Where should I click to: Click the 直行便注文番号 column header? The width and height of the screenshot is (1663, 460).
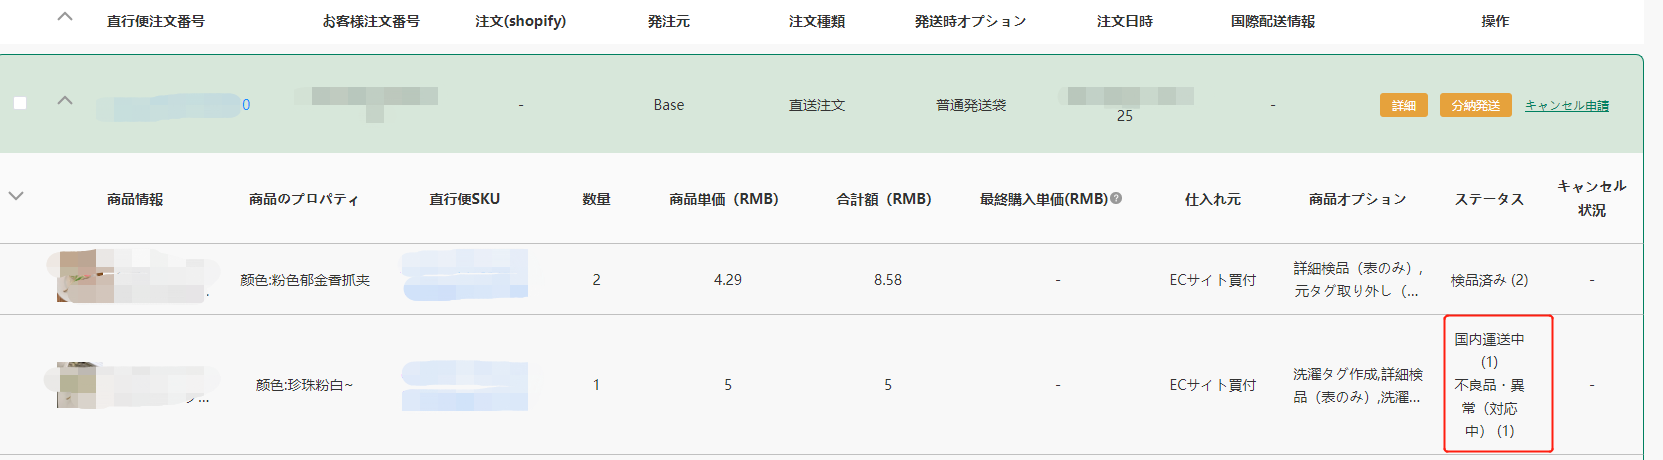tap(156, 21)
